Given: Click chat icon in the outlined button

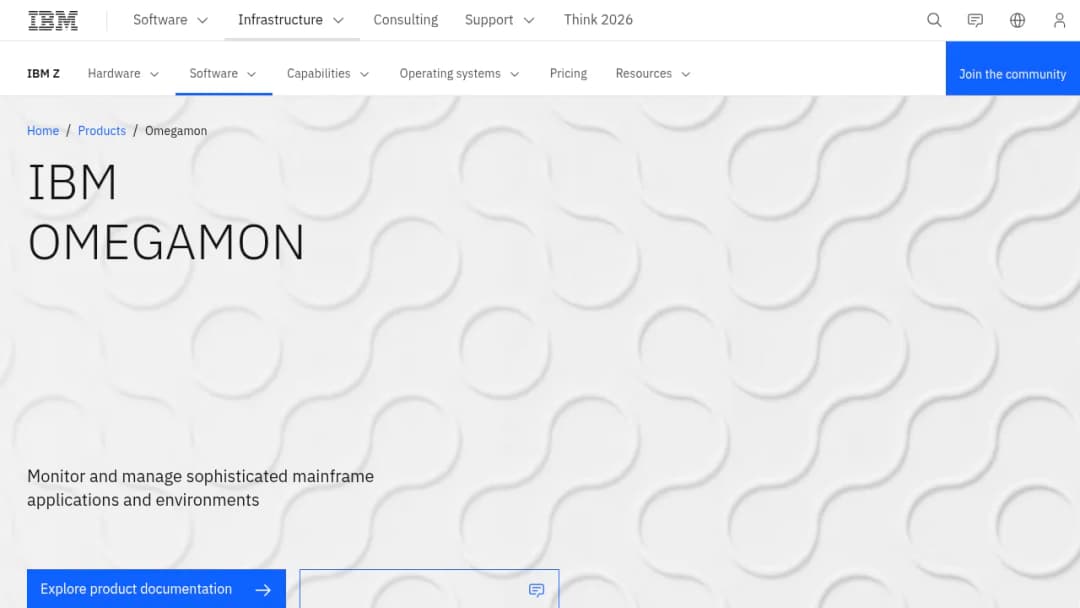Looking at the screenshot, I should coord(537,590).
